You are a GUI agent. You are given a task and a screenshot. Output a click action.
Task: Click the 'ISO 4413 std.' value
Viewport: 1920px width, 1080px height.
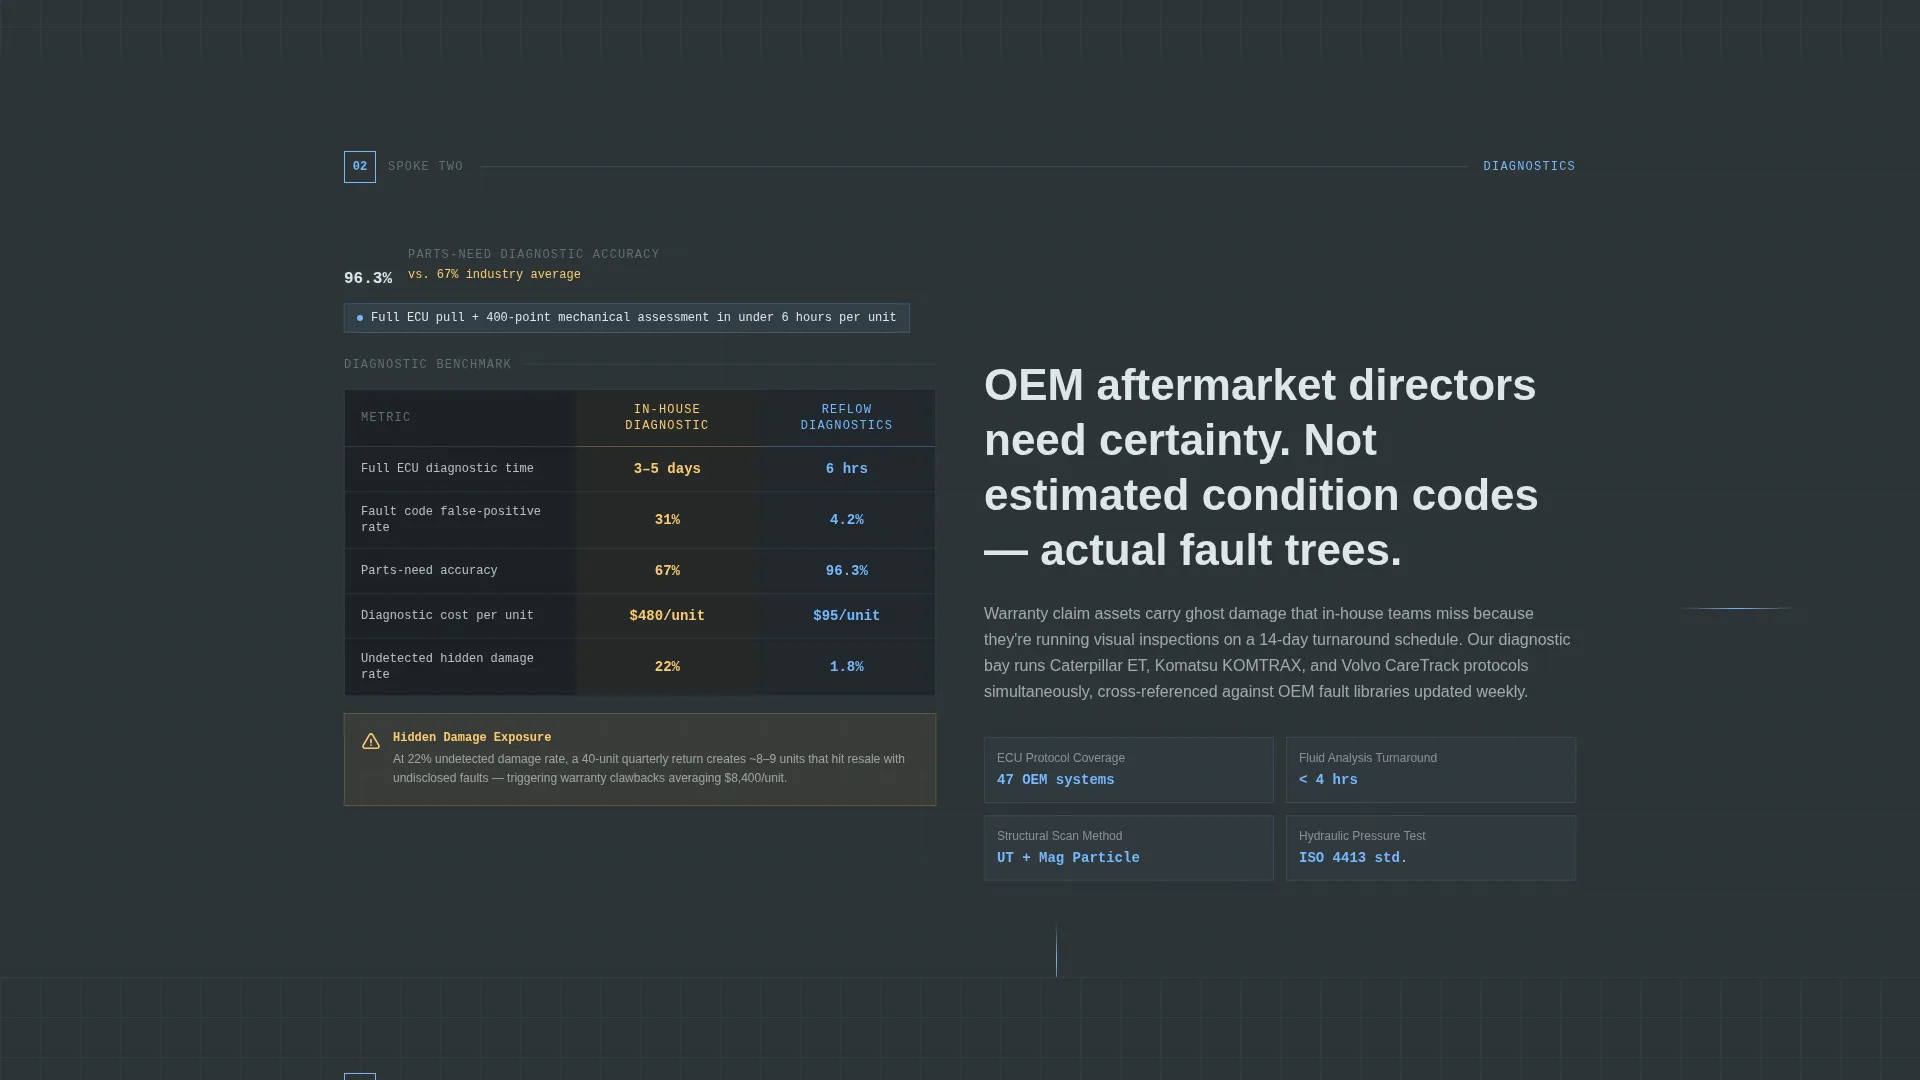1353,858
